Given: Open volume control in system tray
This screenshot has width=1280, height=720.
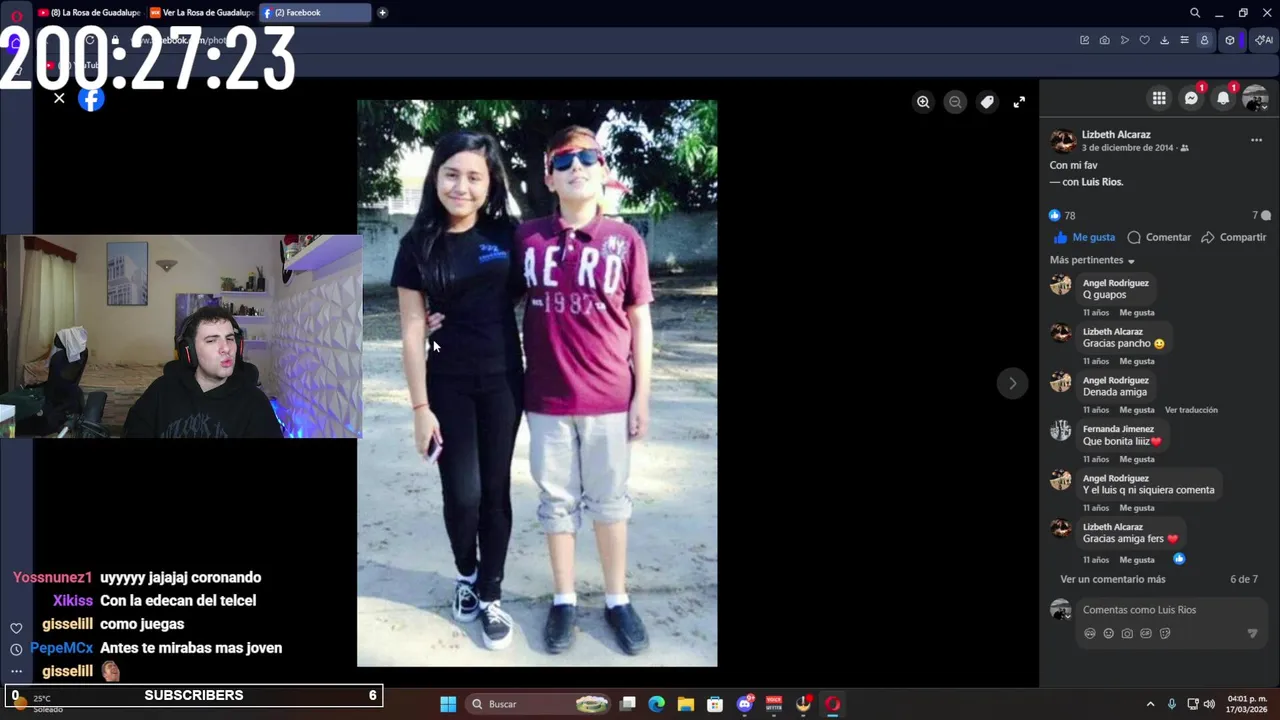Looking at the screenshot, I should (1209, 704).
